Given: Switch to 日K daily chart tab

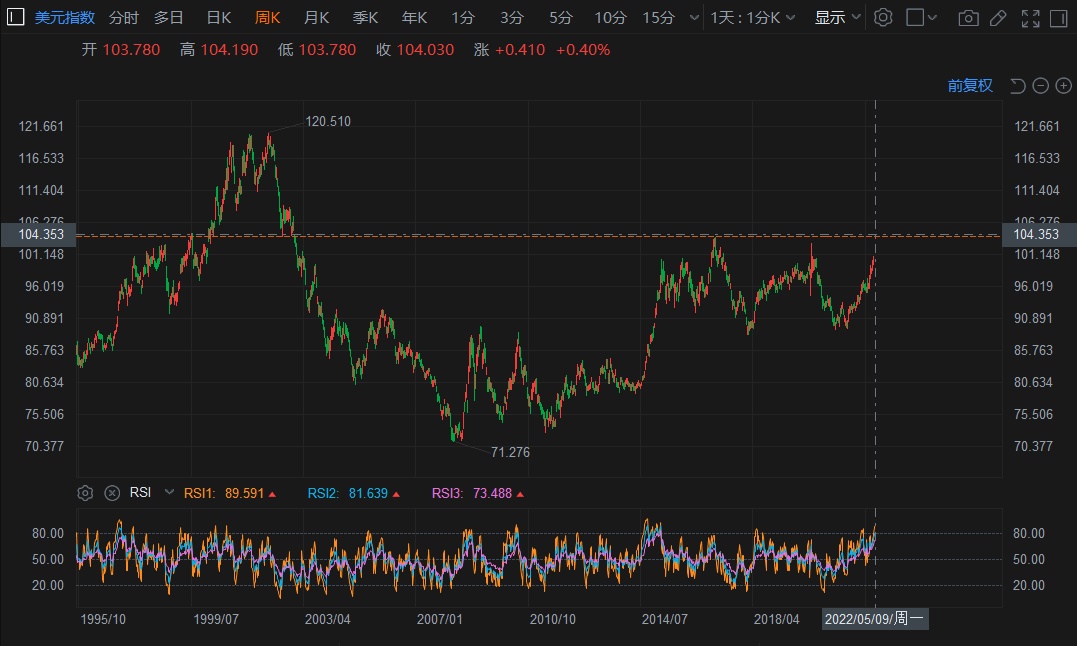Looking at the screenshot, I should [x=218, y=18].
